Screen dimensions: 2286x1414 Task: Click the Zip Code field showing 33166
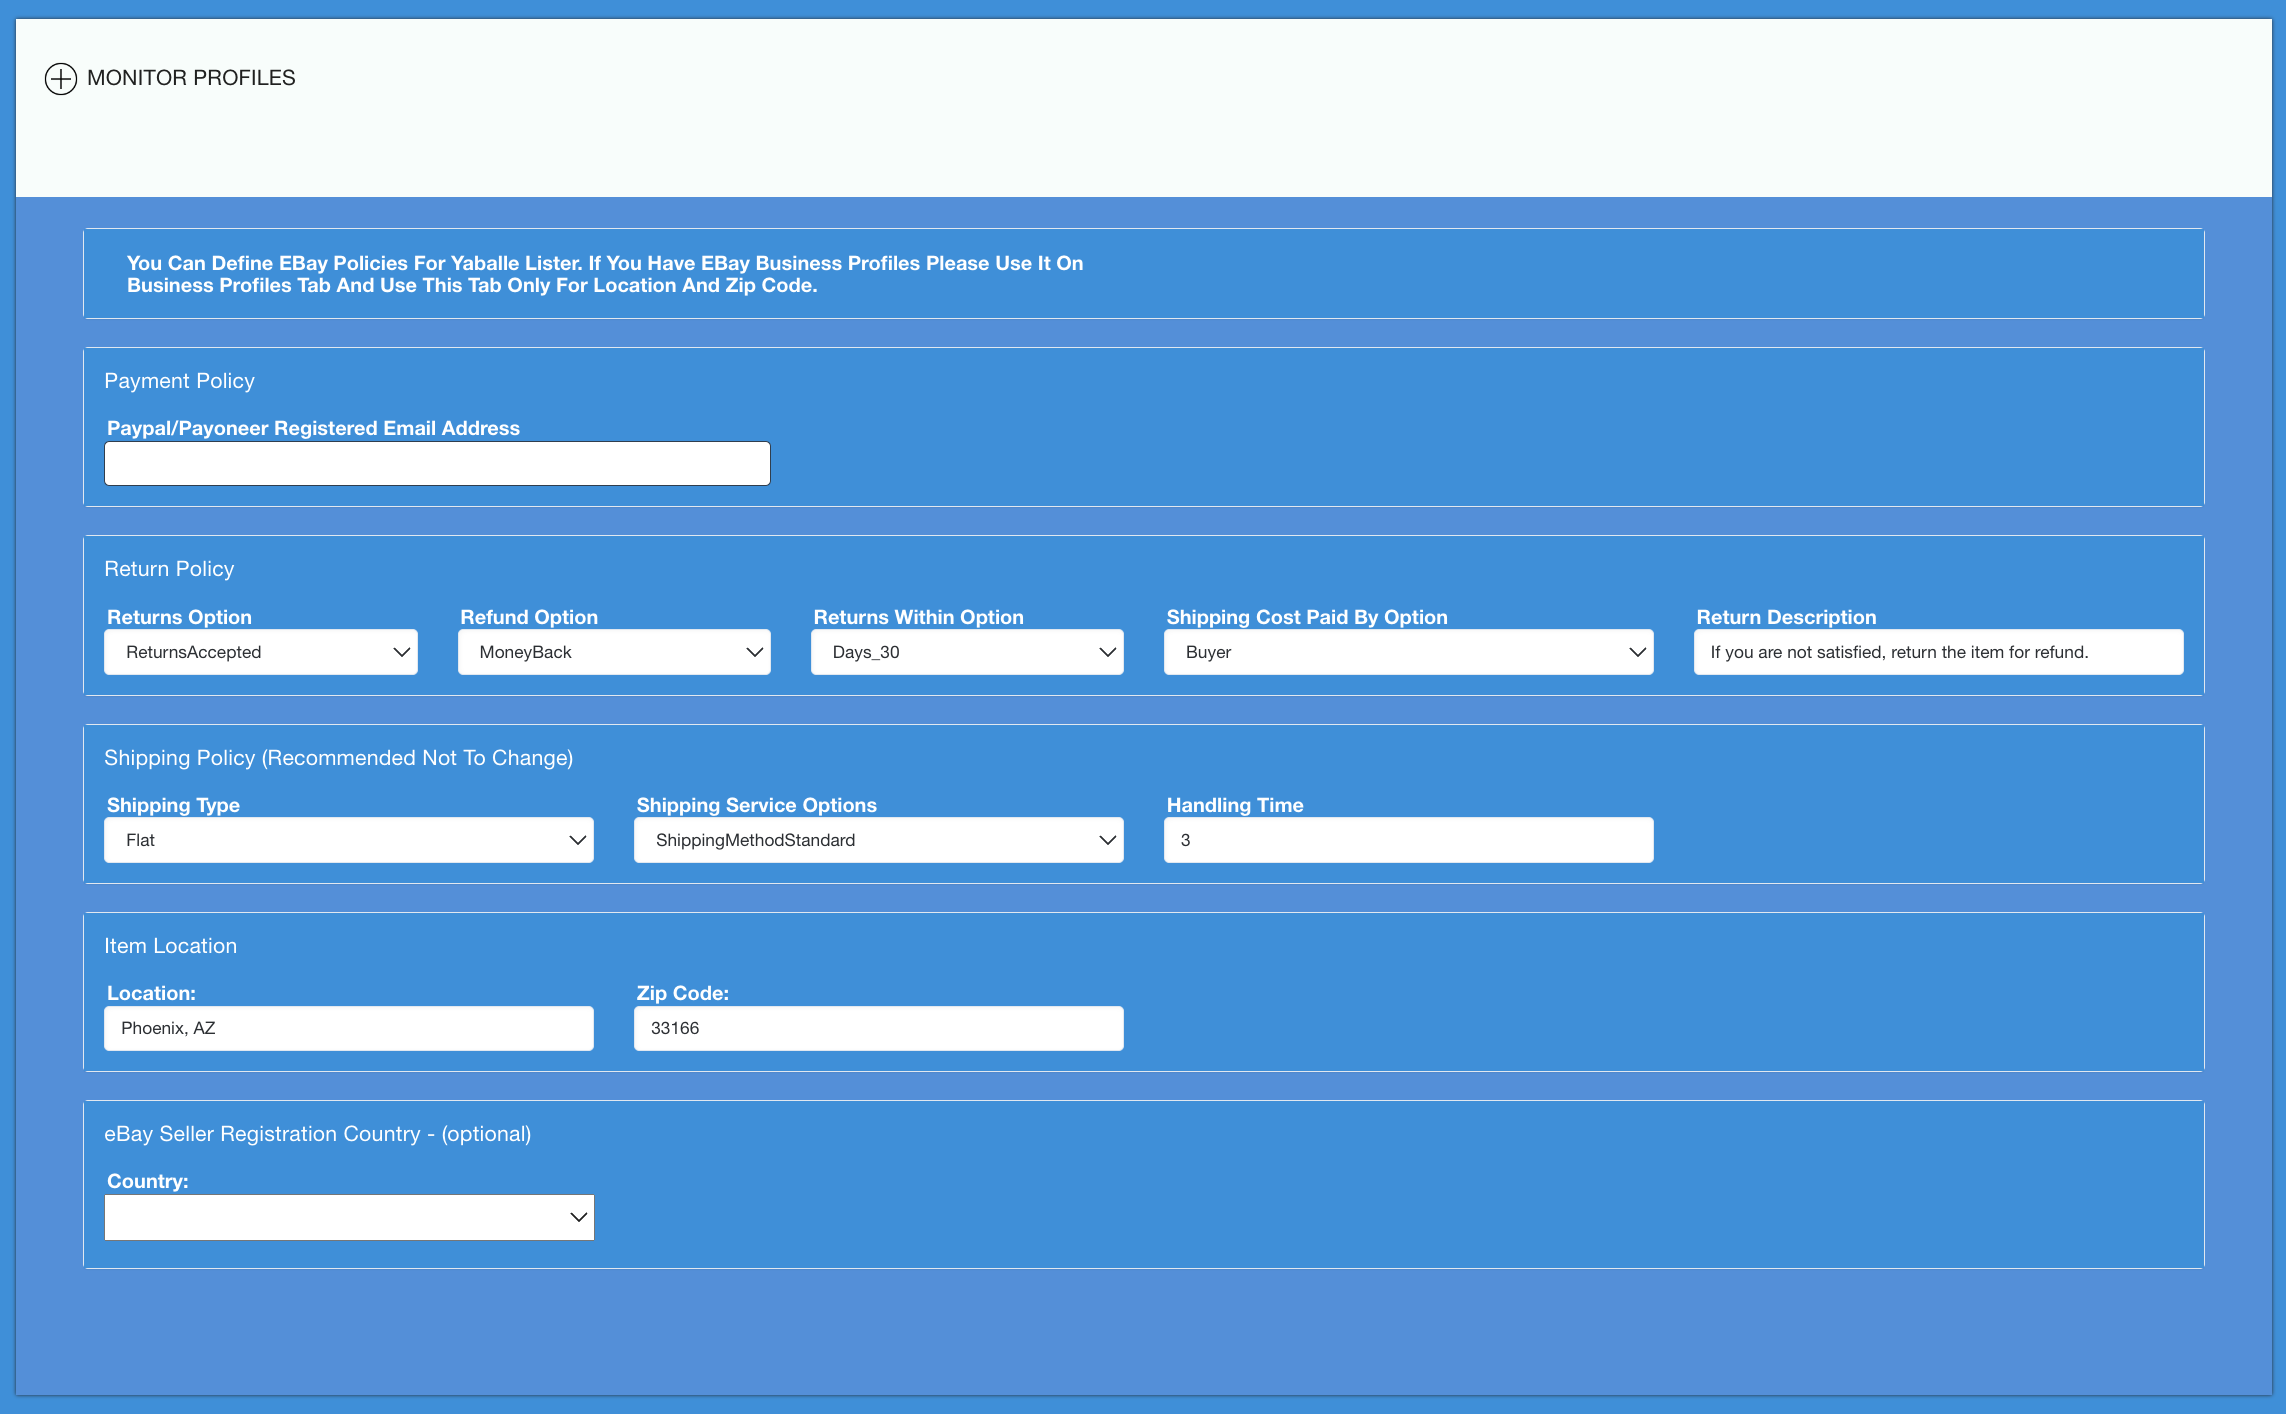pos(877,1028)
